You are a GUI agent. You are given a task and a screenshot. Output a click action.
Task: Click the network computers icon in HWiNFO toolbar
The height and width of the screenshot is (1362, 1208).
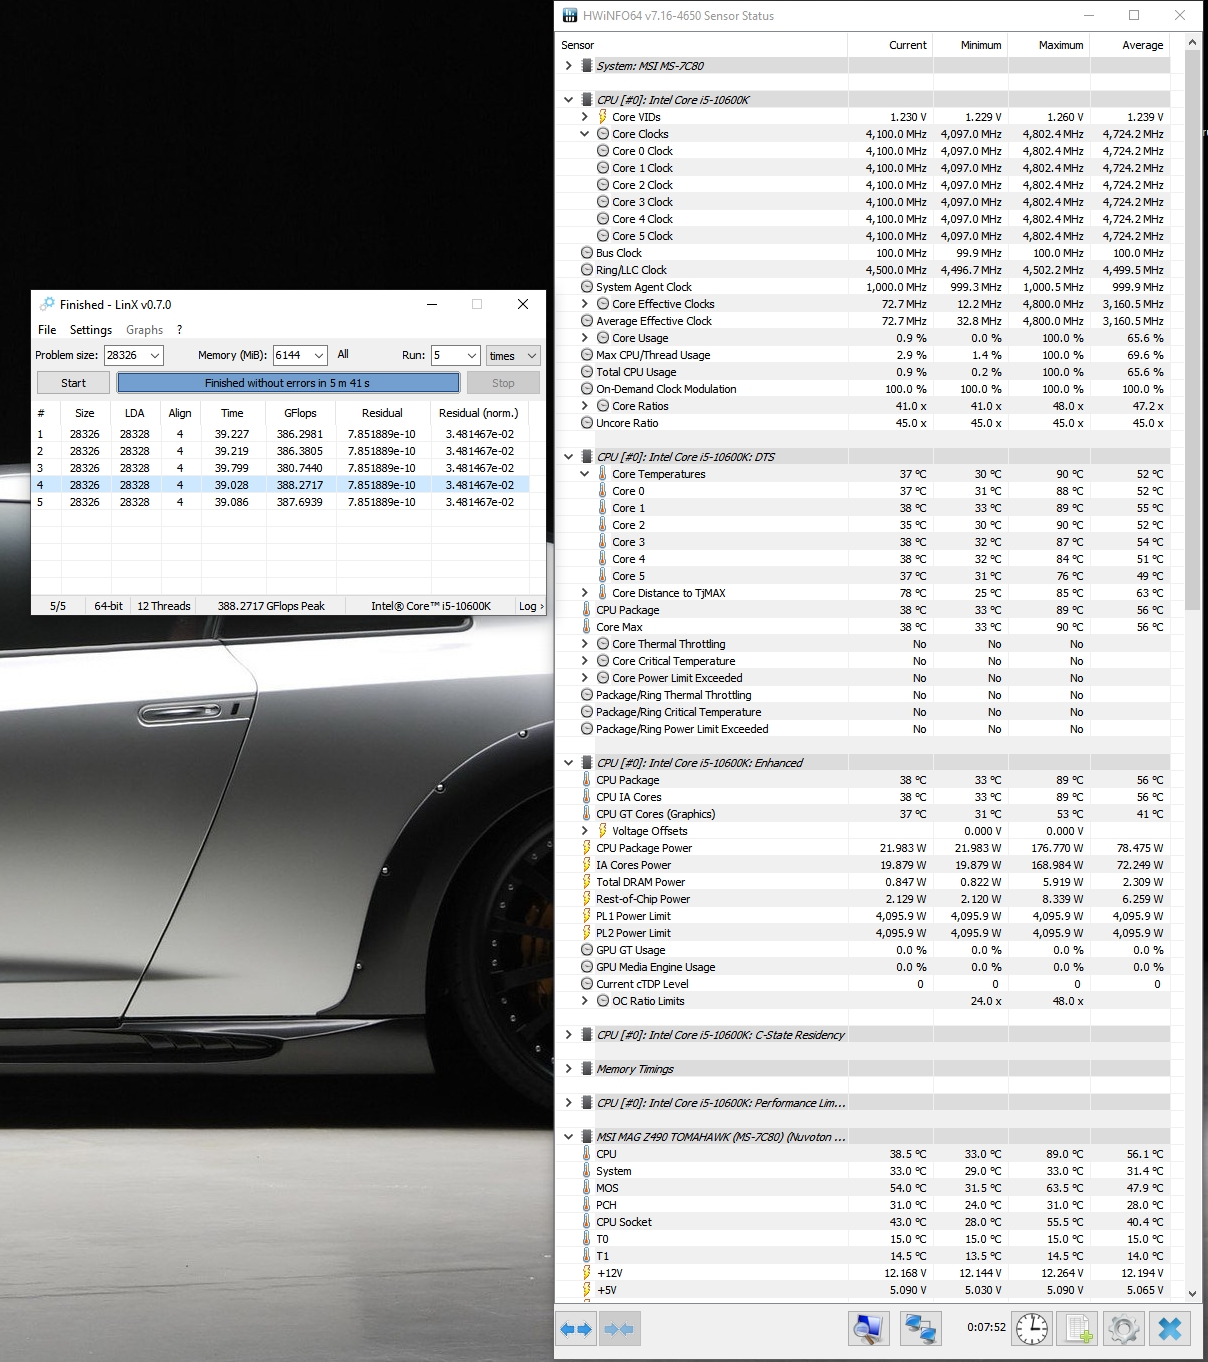[920, 1329]
